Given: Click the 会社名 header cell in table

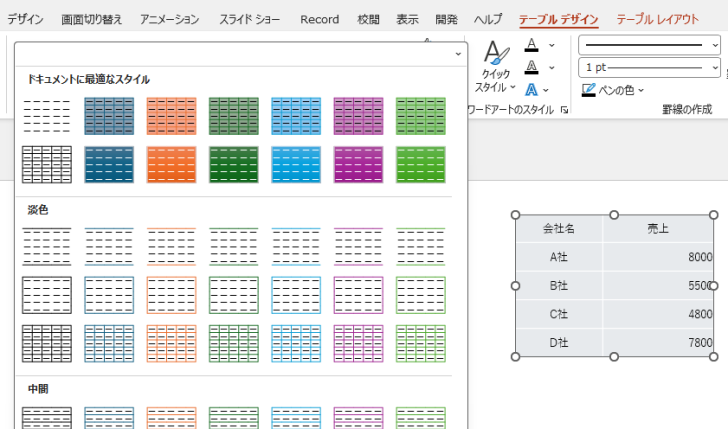Looking at the screenshot, I should [x=559, y=228].
